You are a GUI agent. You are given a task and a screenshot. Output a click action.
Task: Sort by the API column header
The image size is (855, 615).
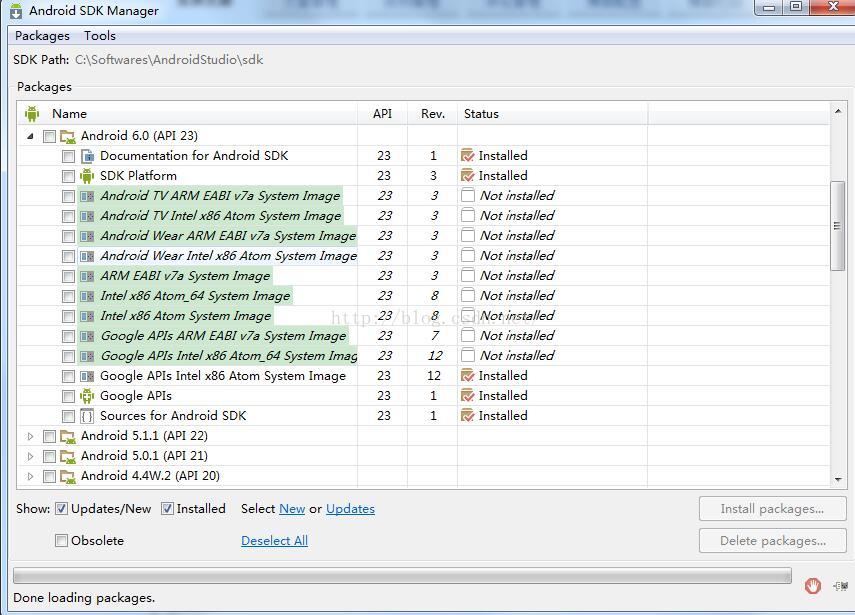[x=382, y=114]
